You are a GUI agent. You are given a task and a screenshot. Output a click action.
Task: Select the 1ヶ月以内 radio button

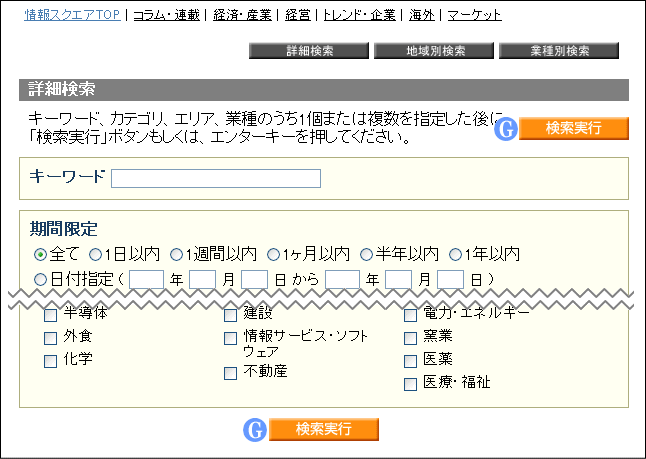274,255
